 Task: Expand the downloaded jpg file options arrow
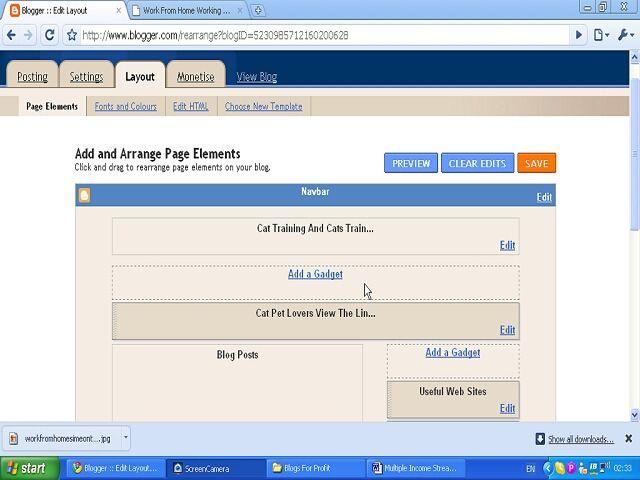coord(125,438)
